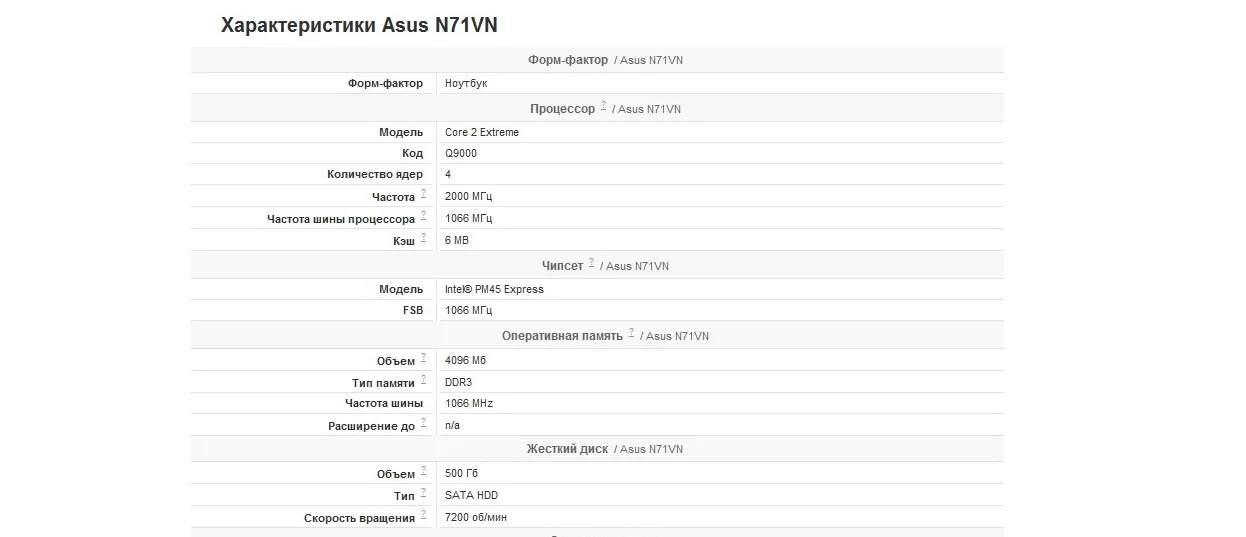Click help icon by 4096 Мб Объем label

(423, 357)
